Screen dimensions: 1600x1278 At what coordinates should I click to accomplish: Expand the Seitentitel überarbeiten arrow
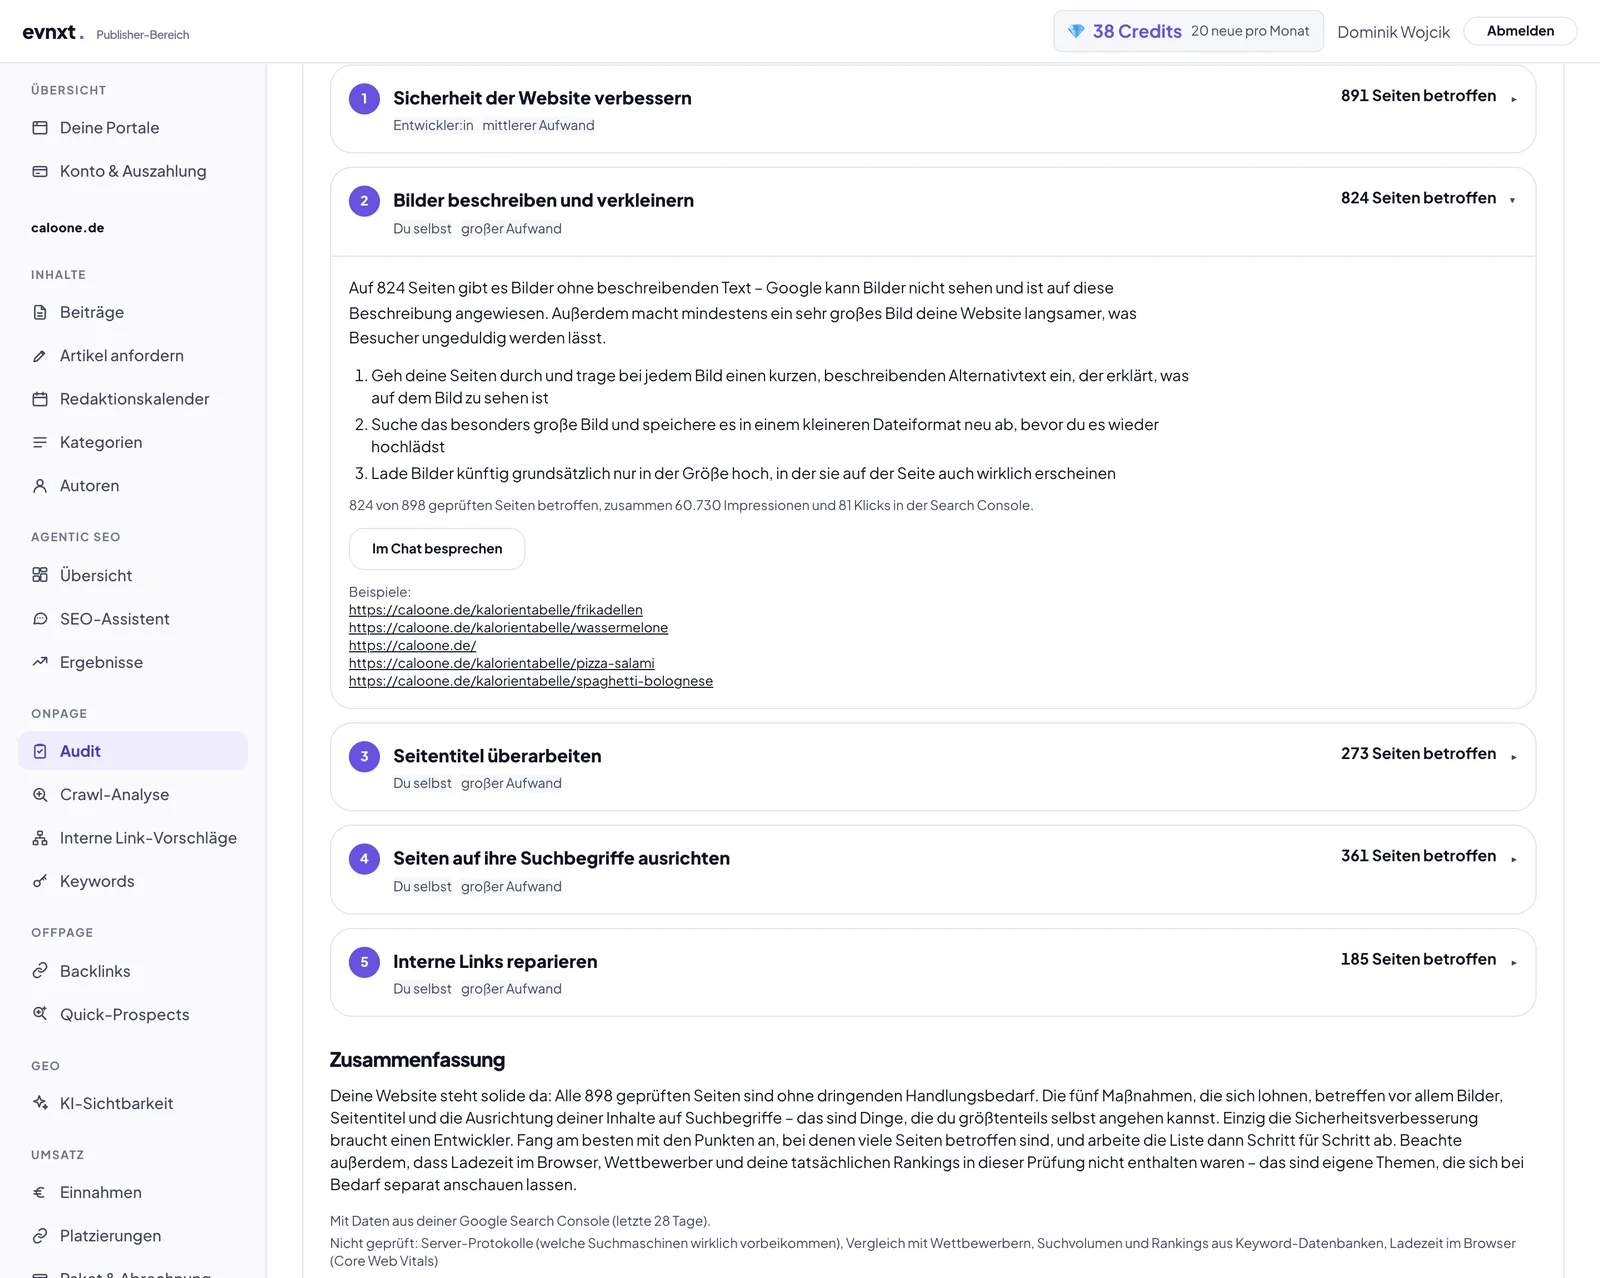point(1514,757)
